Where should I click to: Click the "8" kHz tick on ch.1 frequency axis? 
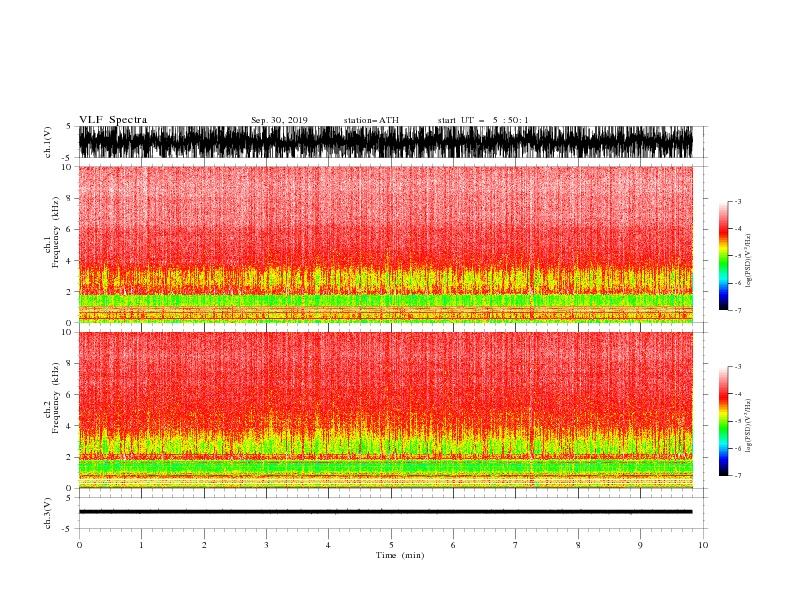70,198
